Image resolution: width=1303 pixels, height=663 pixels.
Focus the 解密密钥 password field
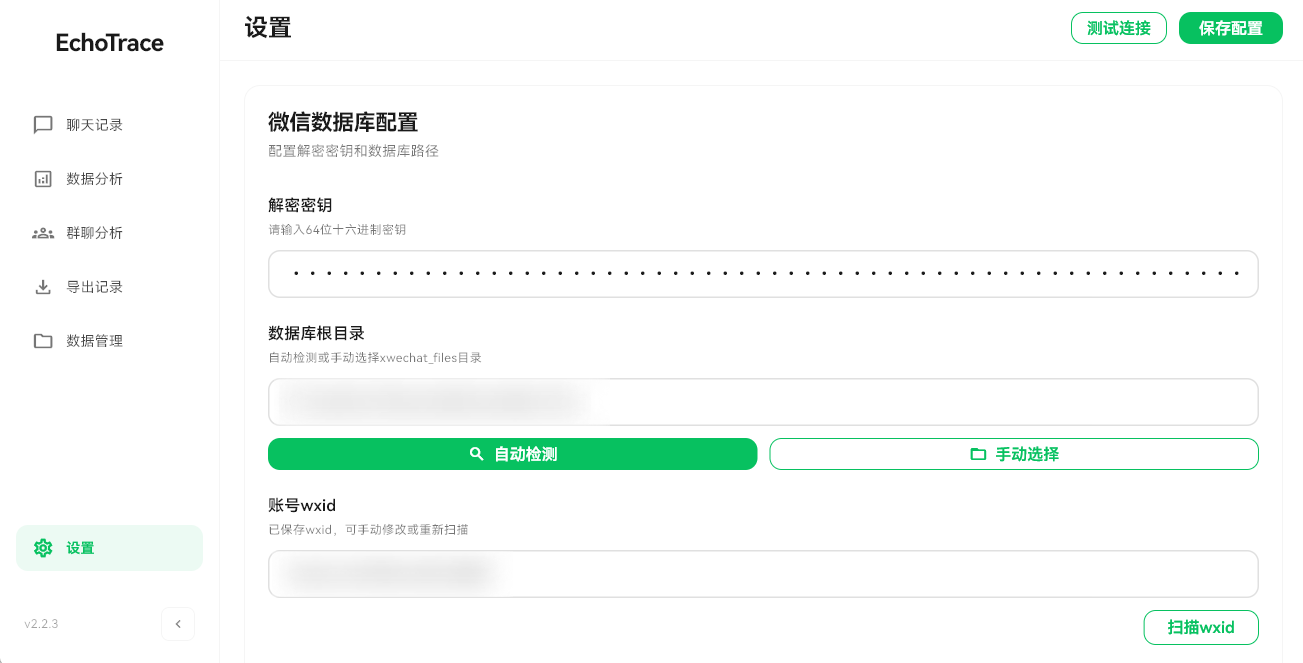coord(763,273)
